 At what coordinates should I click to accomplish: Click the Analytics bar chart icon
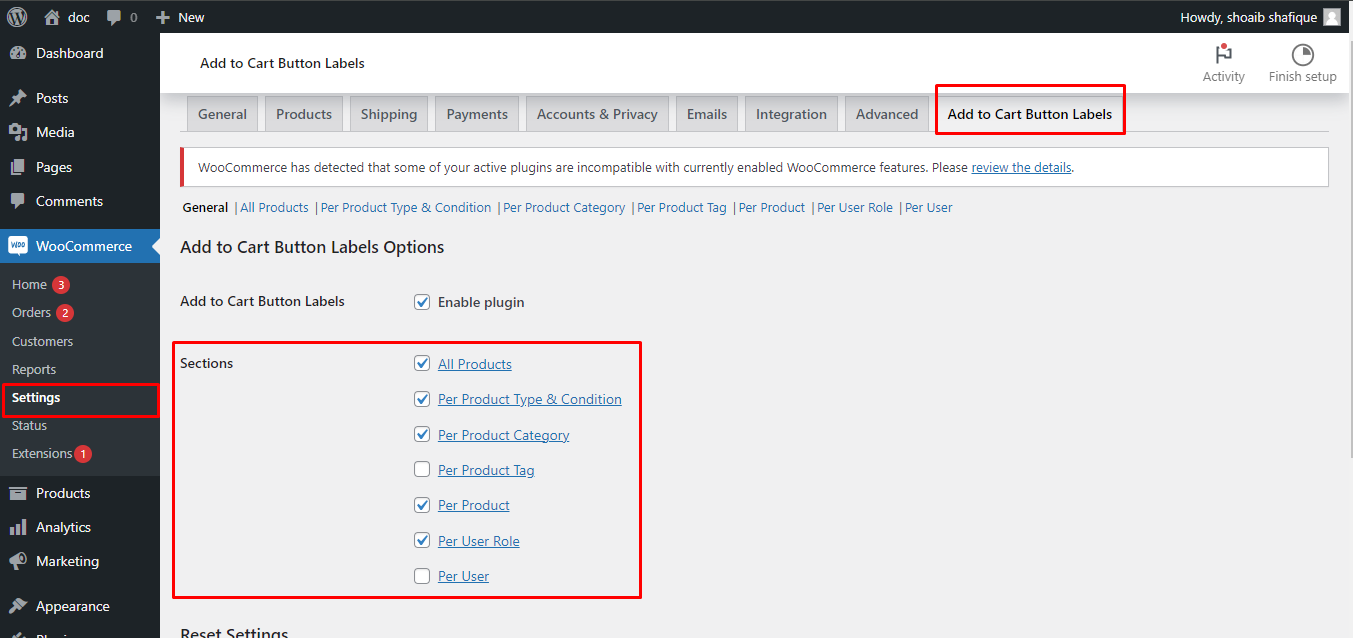tap(18, 527)
